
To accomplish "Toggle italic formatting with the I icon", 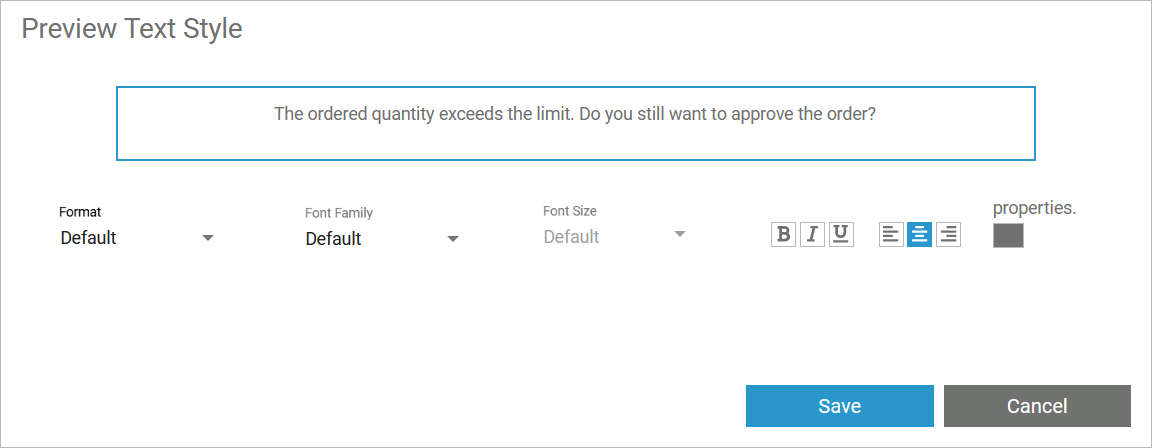I will tap(812, 234).
